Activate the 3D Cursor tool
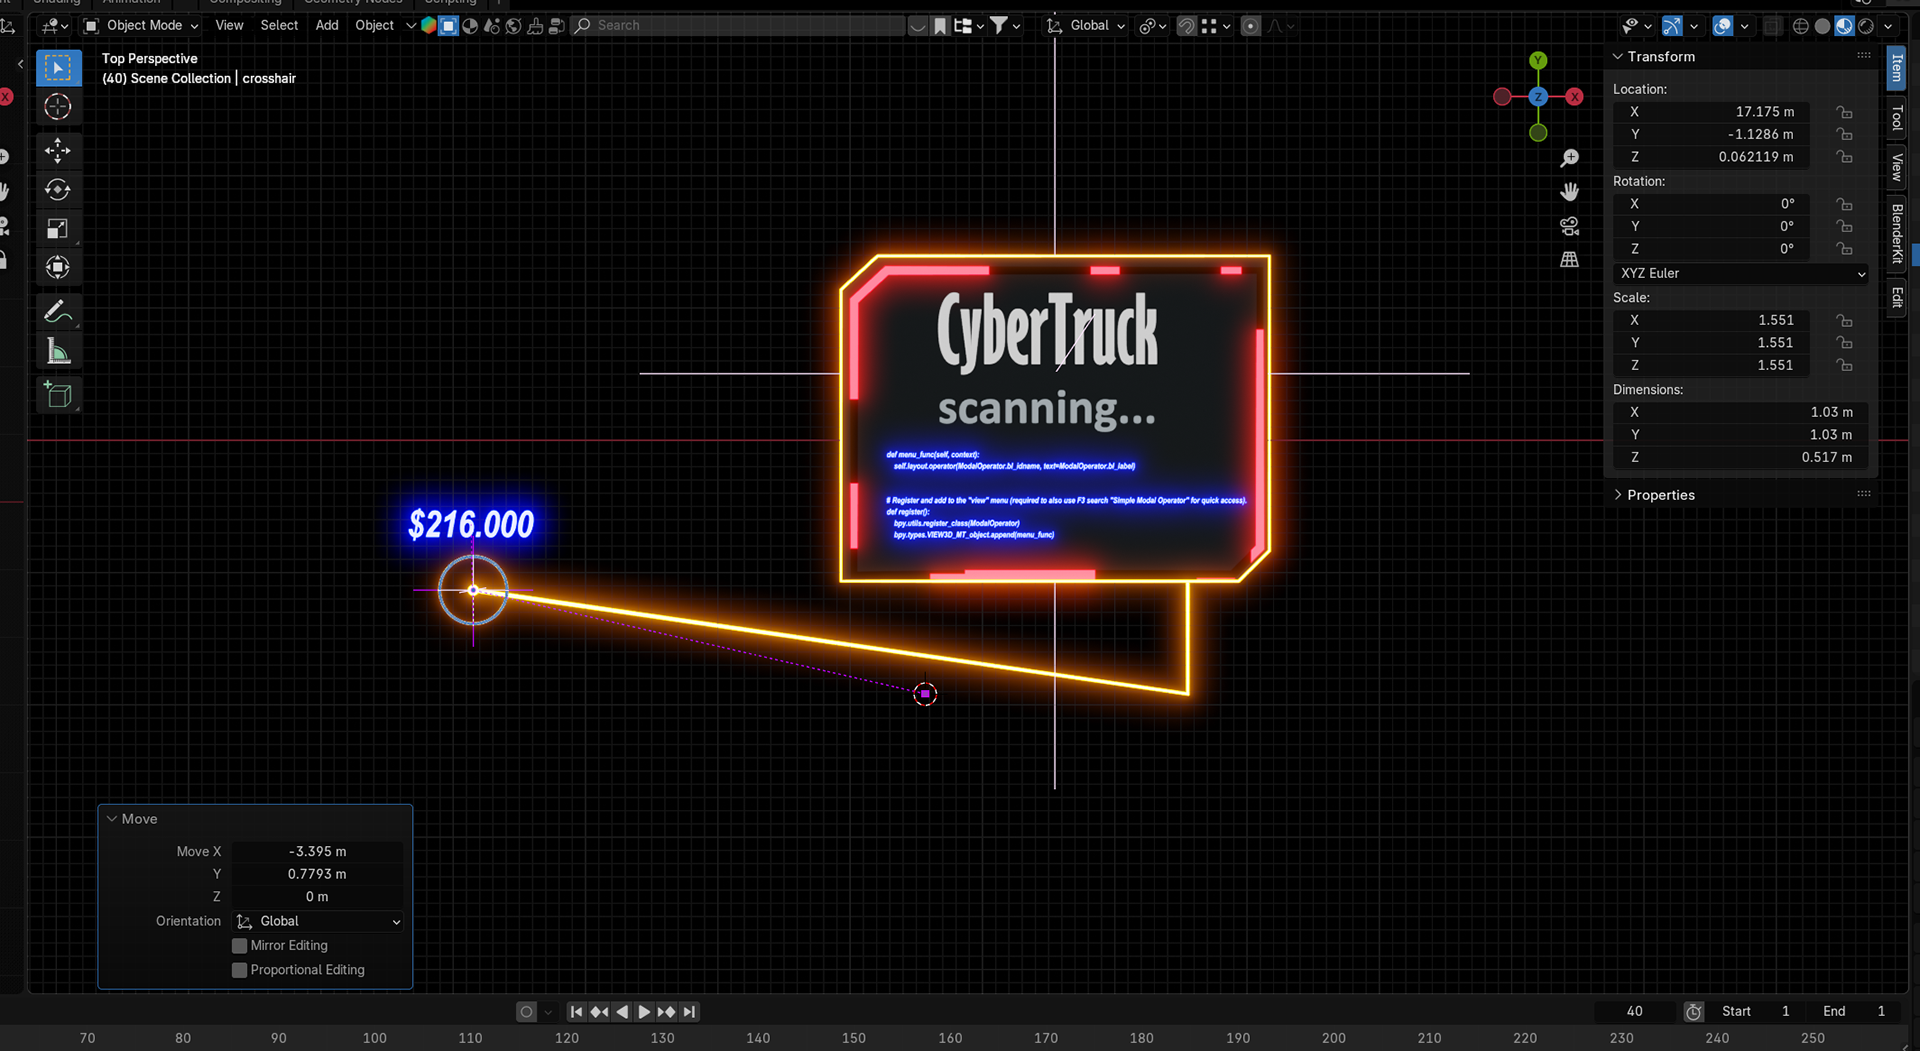This screenshot has width=1920, height=1051. pos(58,107)
